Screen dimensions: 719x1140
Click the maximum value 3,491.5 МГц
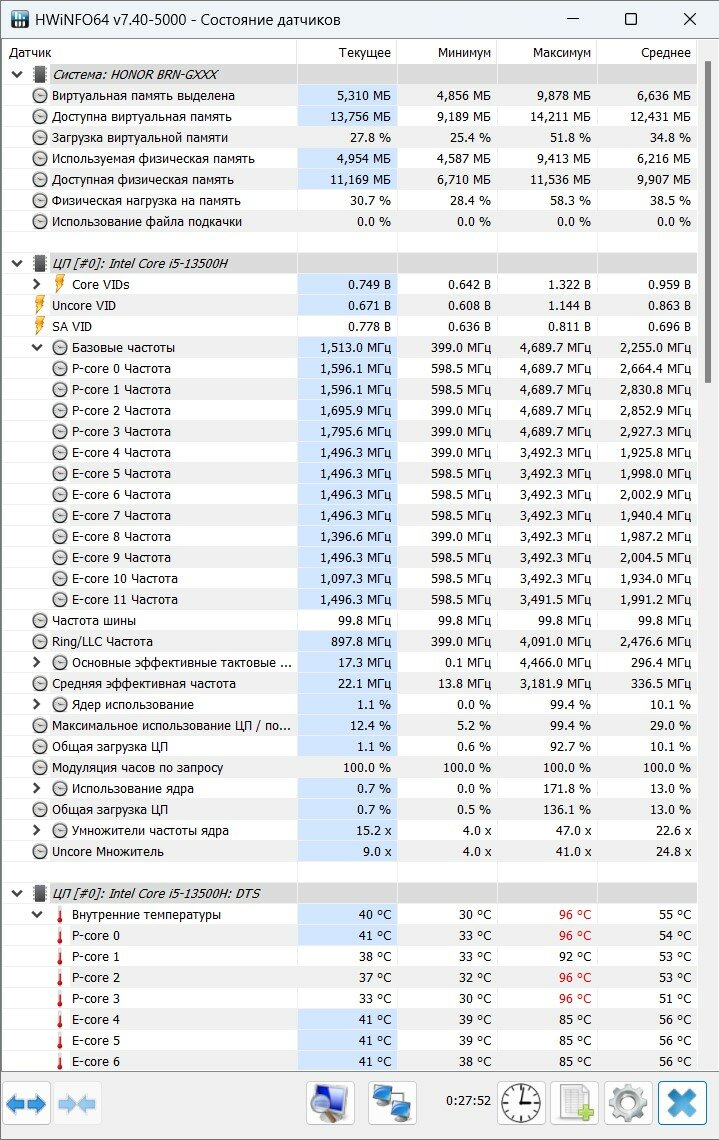[x=555, y=600]
